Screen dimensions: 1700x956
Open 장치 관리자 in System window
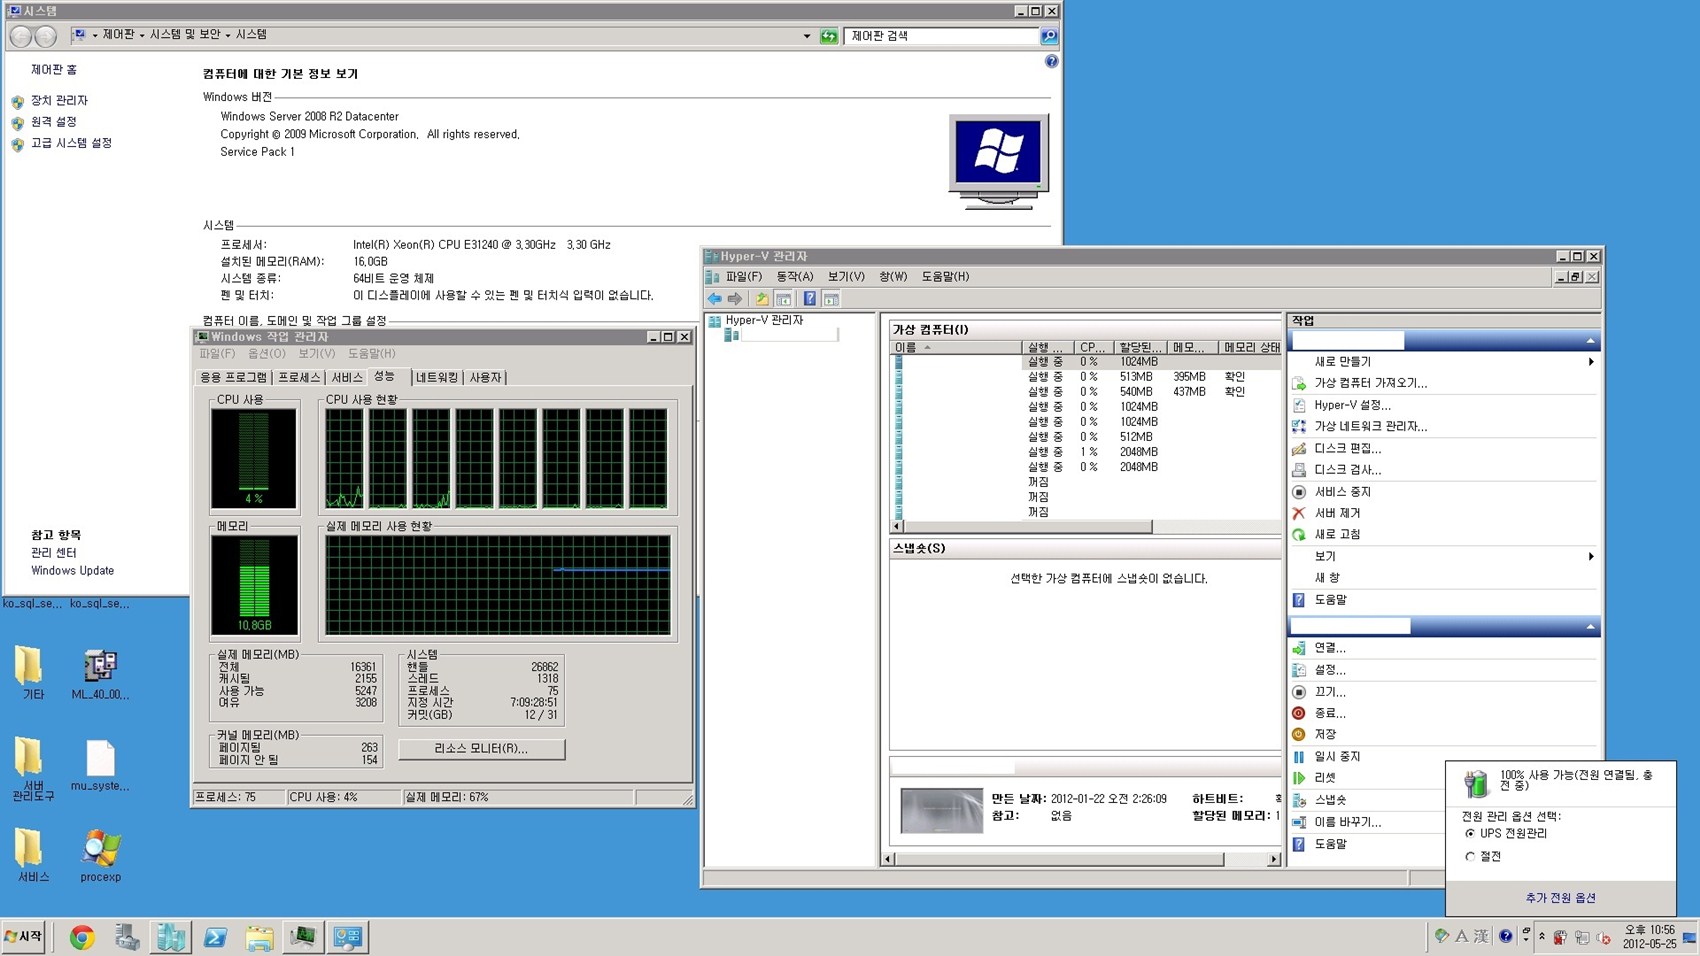coord(59,101)
